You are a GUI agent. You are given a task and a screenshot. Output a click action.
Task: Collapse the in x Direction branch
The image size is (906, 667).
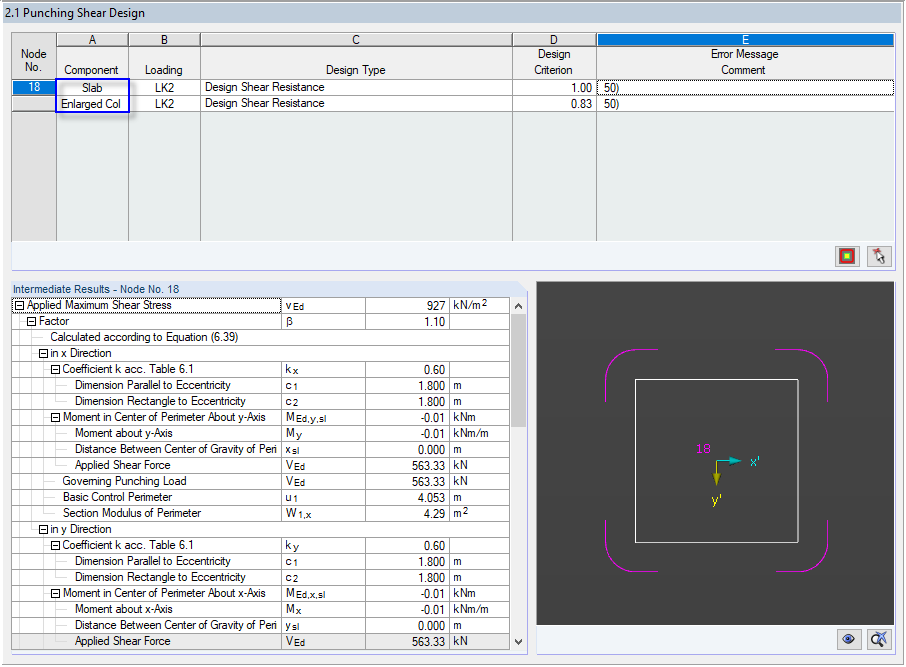click(43, 353)
